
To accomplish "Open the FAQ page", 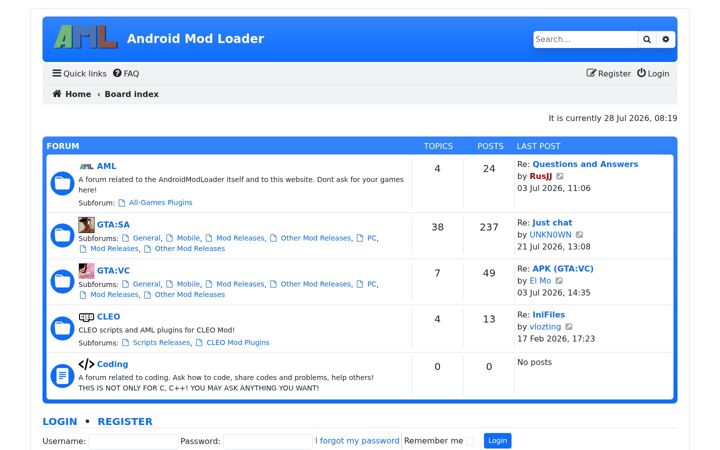I will (x=126, y=73).
